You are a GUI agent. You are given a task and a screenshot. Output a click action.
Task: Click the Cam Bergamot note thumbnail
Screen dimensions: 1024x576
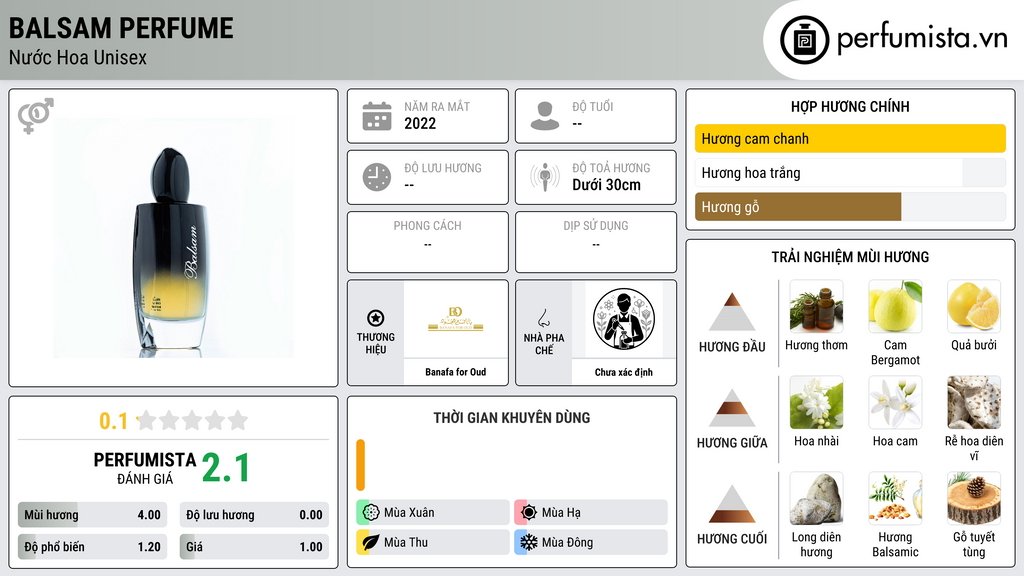895,306
